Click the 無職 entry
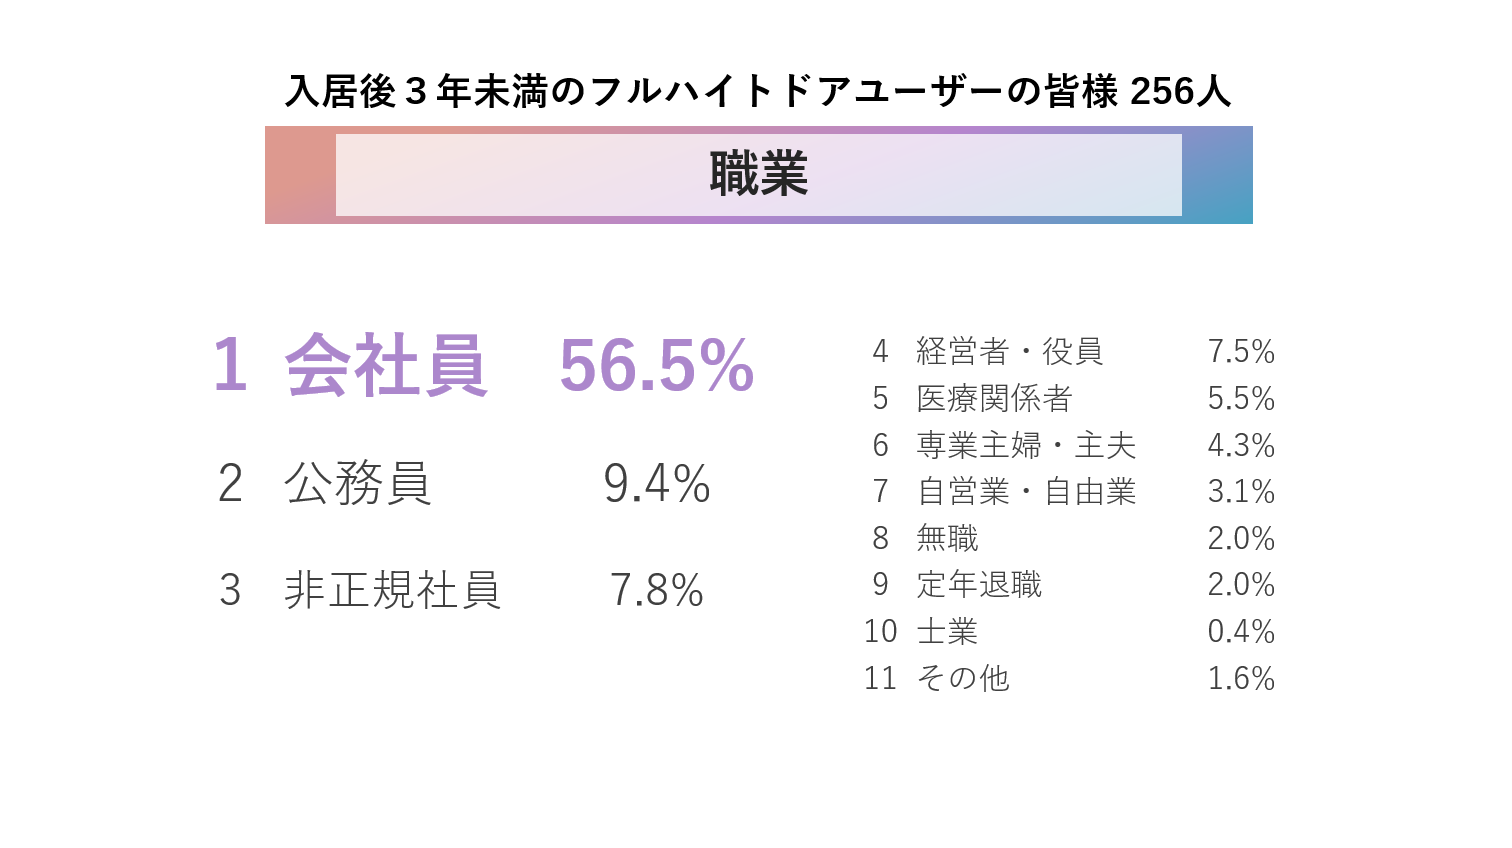 click(947, 538)
